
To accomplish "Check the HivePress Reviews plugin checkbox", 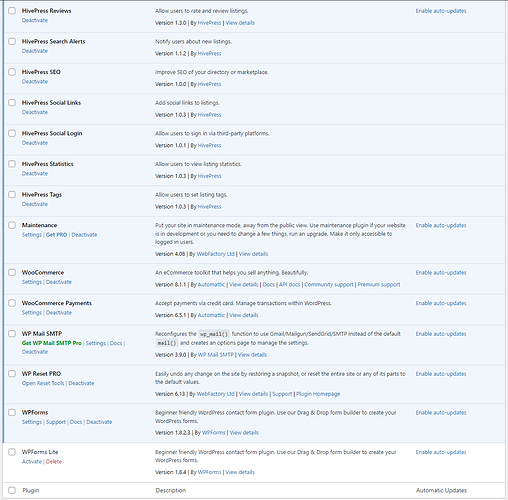I will click(x=12, y=11).
